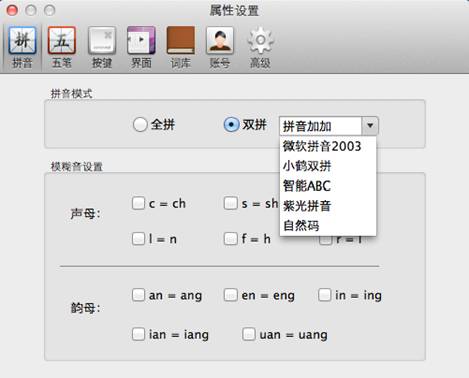Enable the uan = uang fuzzy option
This screenshot has height=378, width=469.
point(249,334)
